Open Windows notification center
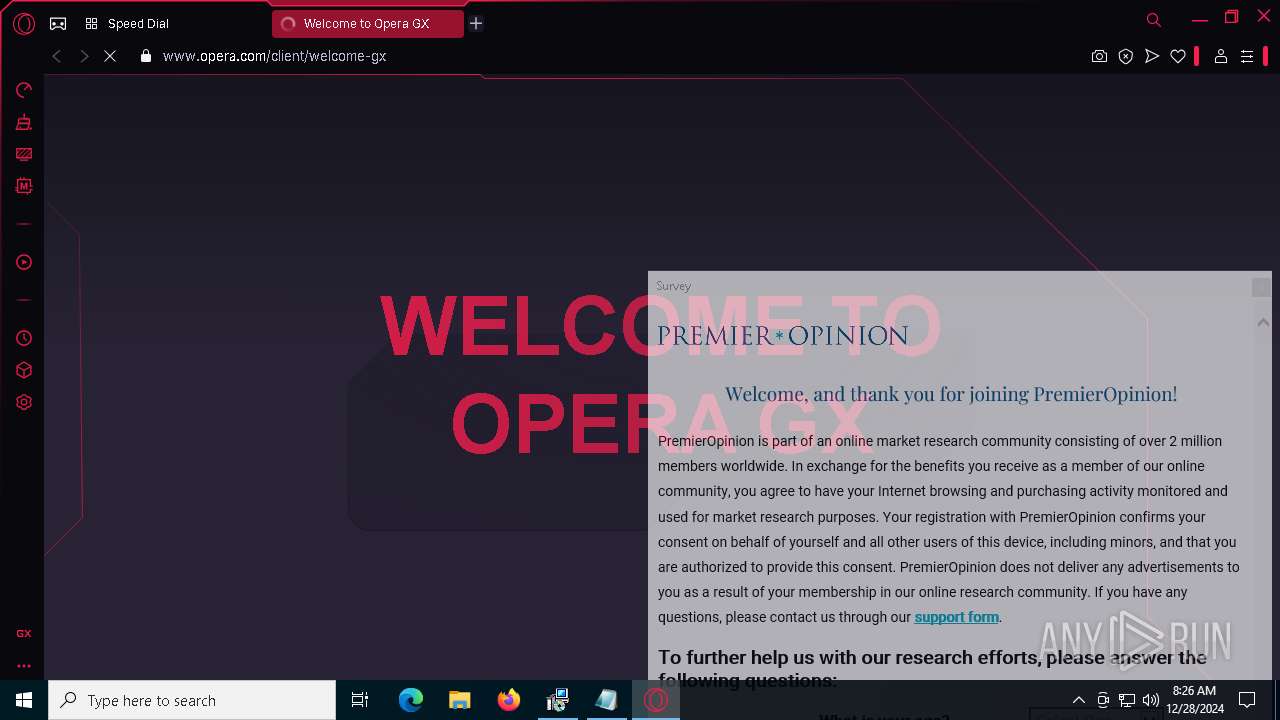The width and height of the screenshot is (1280, 720). point(1247,700)
